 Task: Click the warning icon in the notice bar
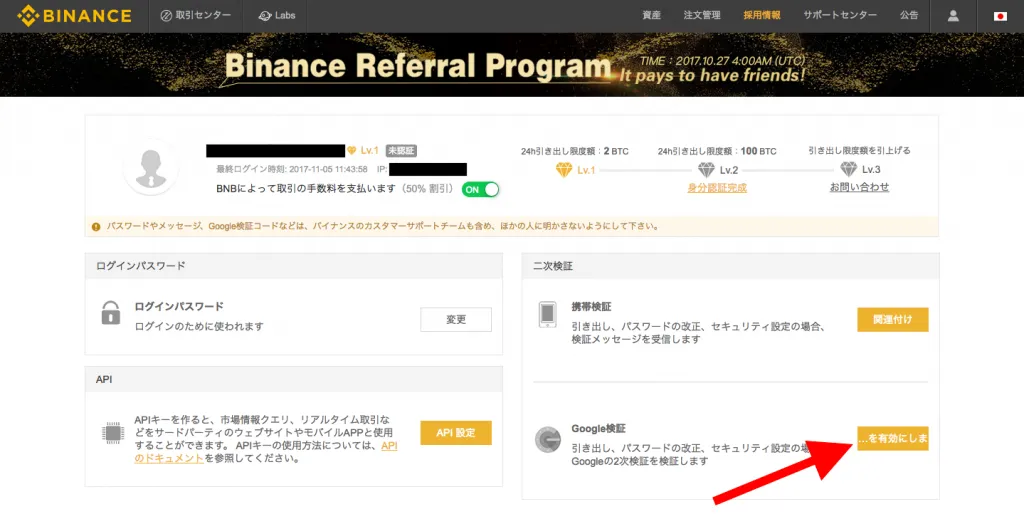(x=96, y=227)
